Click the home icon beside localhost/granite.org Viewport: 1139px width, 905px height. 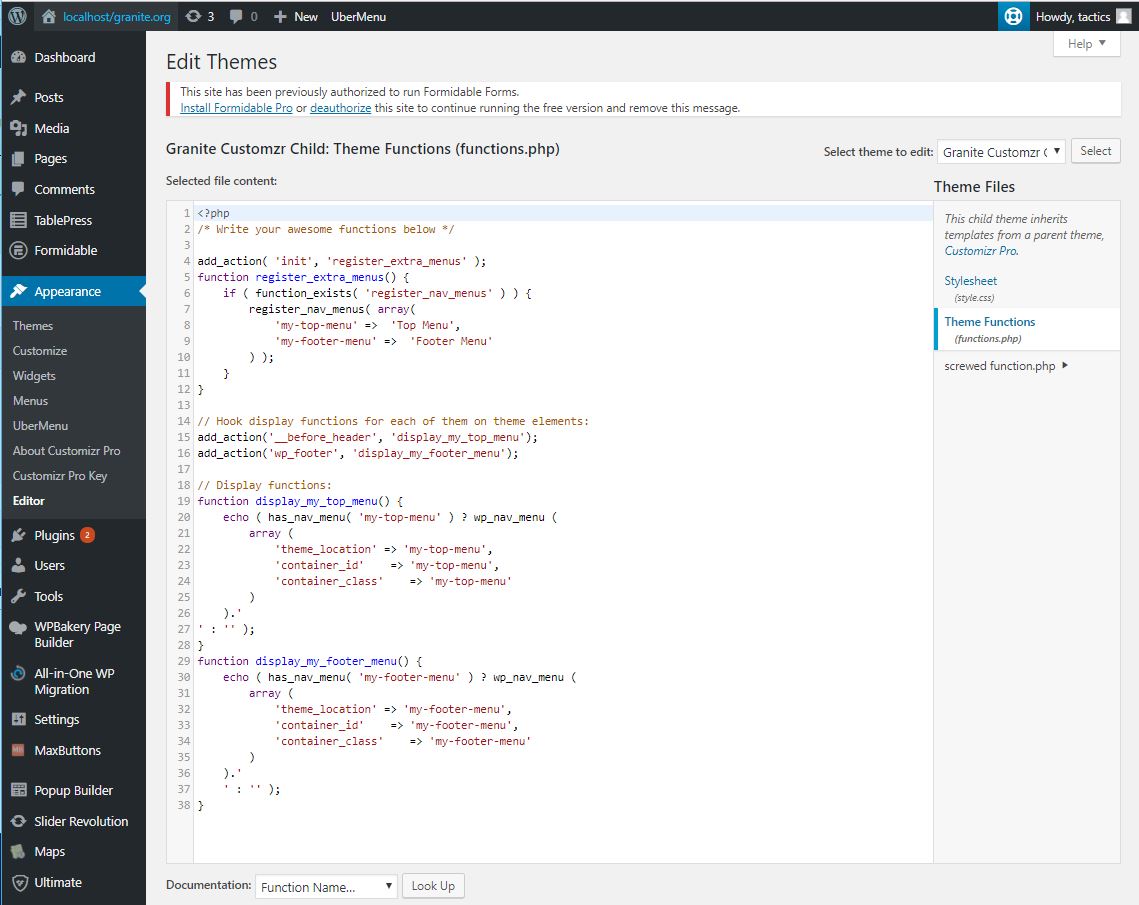[48, 16]
